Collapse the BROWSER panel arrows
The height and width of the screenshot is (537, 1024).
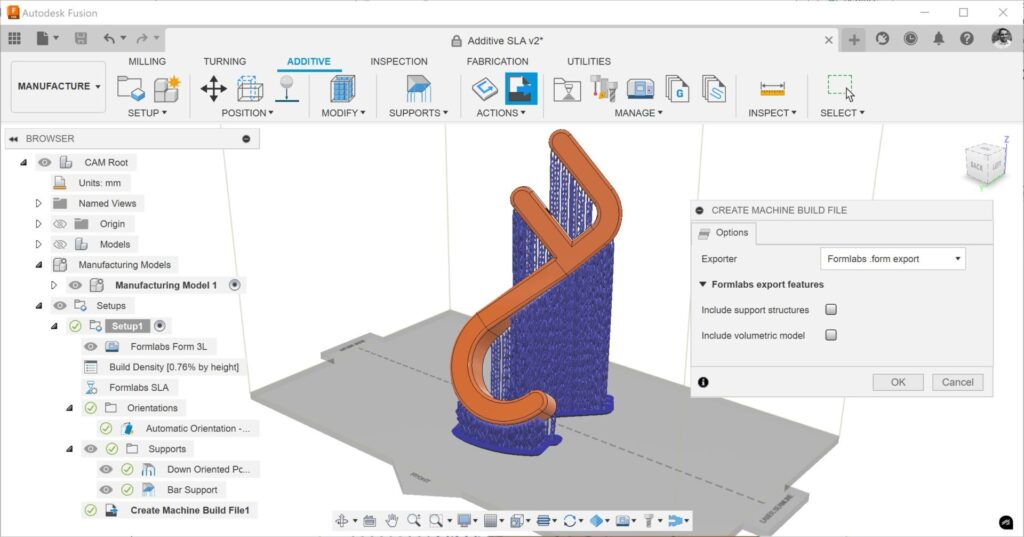click(x=13, y=138)
